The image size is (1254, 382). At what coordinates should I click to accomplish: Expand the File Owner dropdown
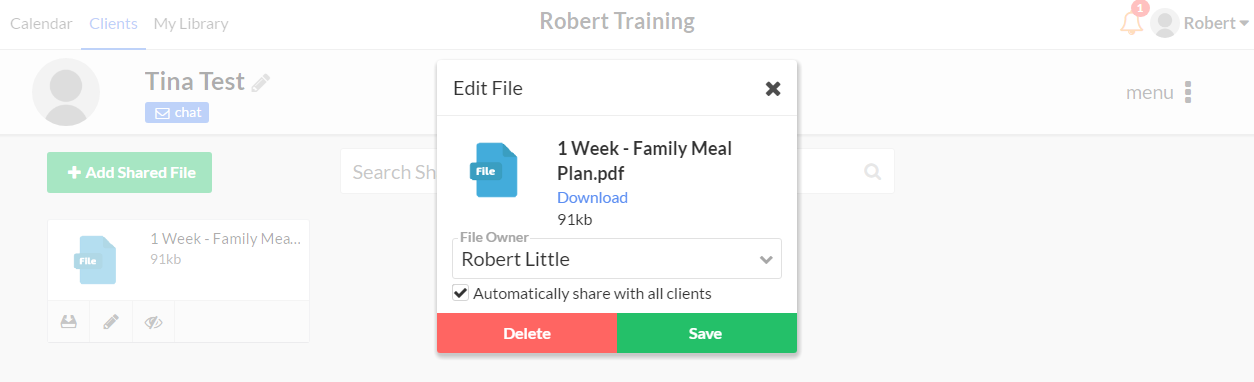616,259
